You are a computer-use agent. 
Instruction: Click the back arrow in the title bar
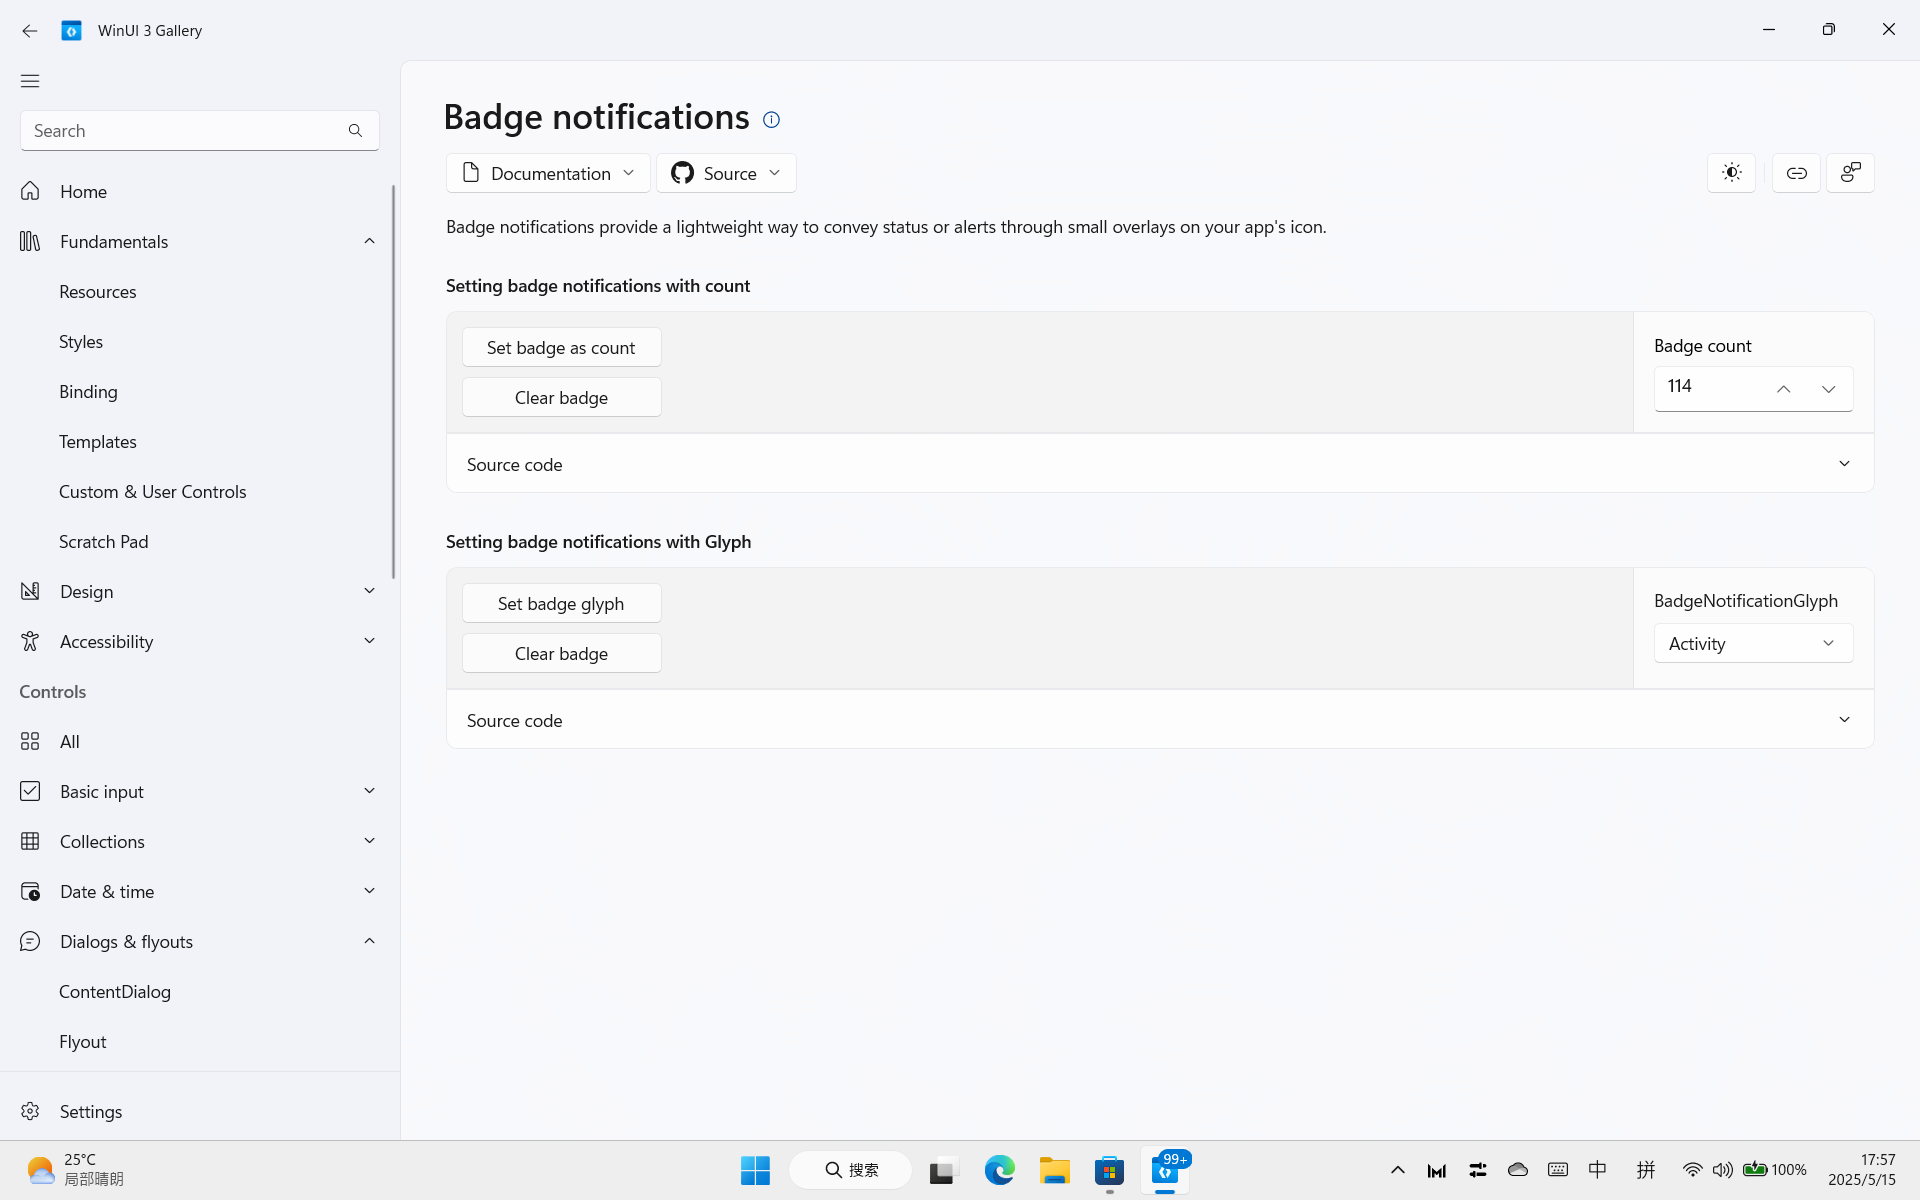click(x=30, y=31)
